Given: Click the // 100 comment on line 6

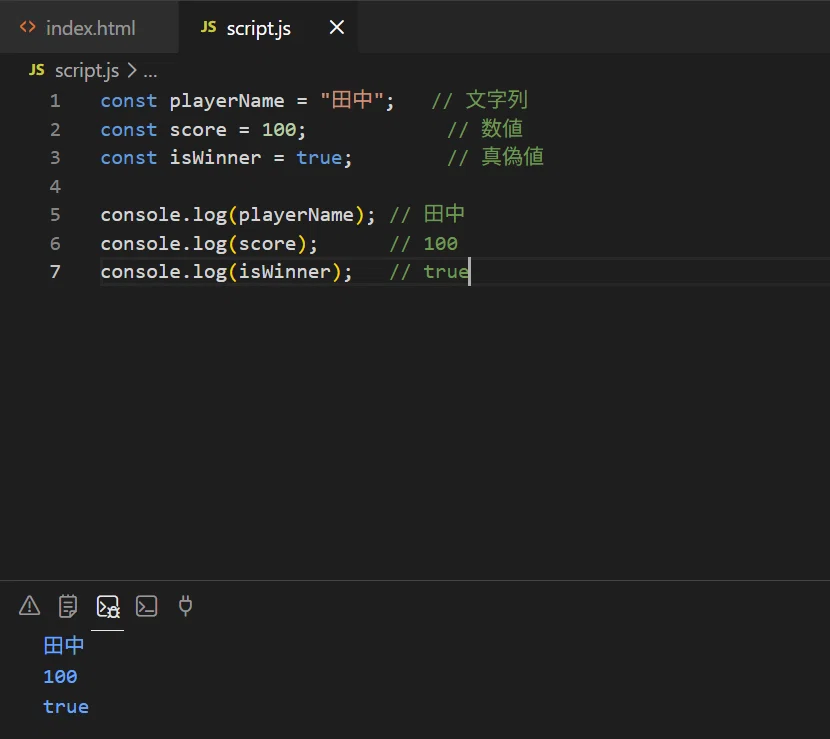Looking at the screenshot, I should point(423,244).
